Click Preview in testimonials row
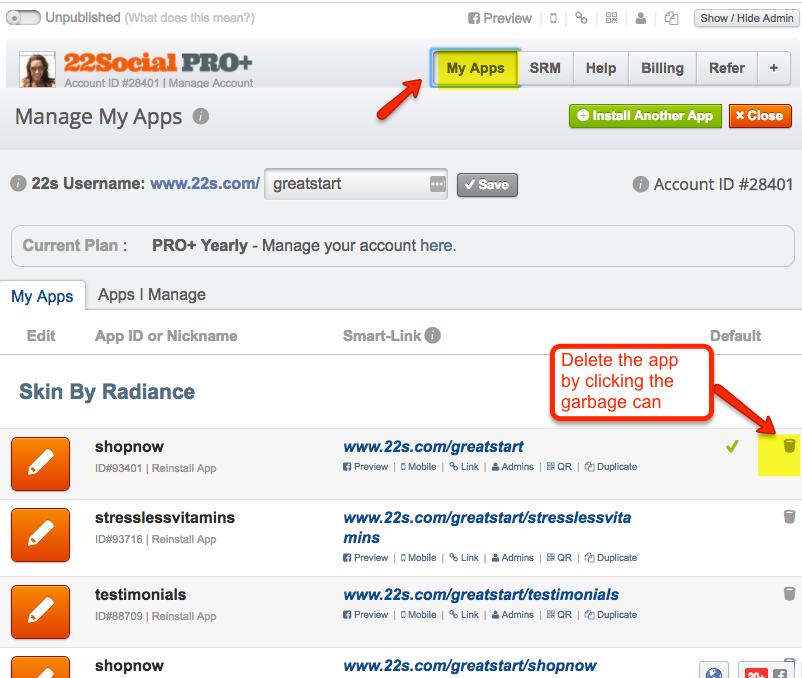802x678 pixels. click(366, 615)
